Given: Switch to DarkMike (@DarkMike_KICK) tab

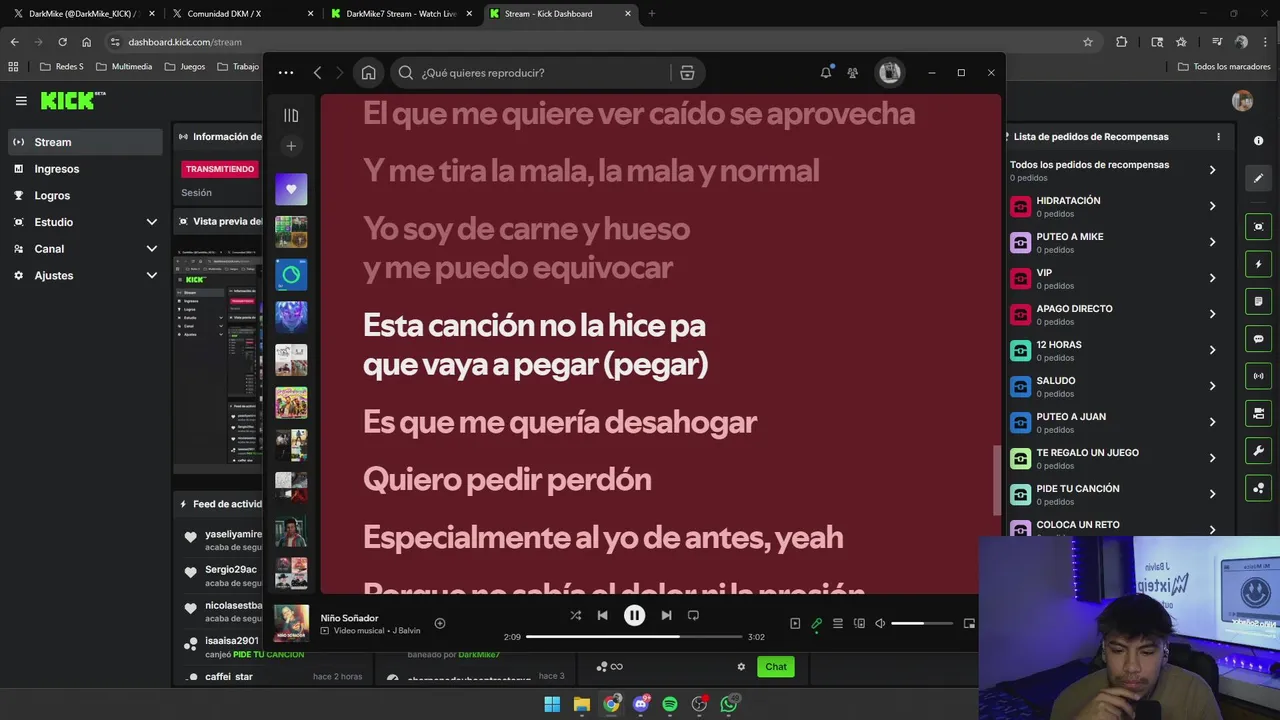Looking at the screenshot, I should (85, 14).
